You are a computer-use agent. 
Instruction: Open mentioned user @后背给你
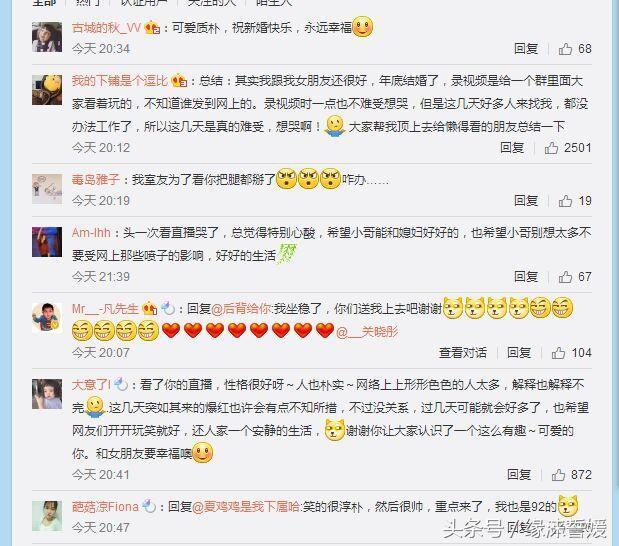point(241,308)
